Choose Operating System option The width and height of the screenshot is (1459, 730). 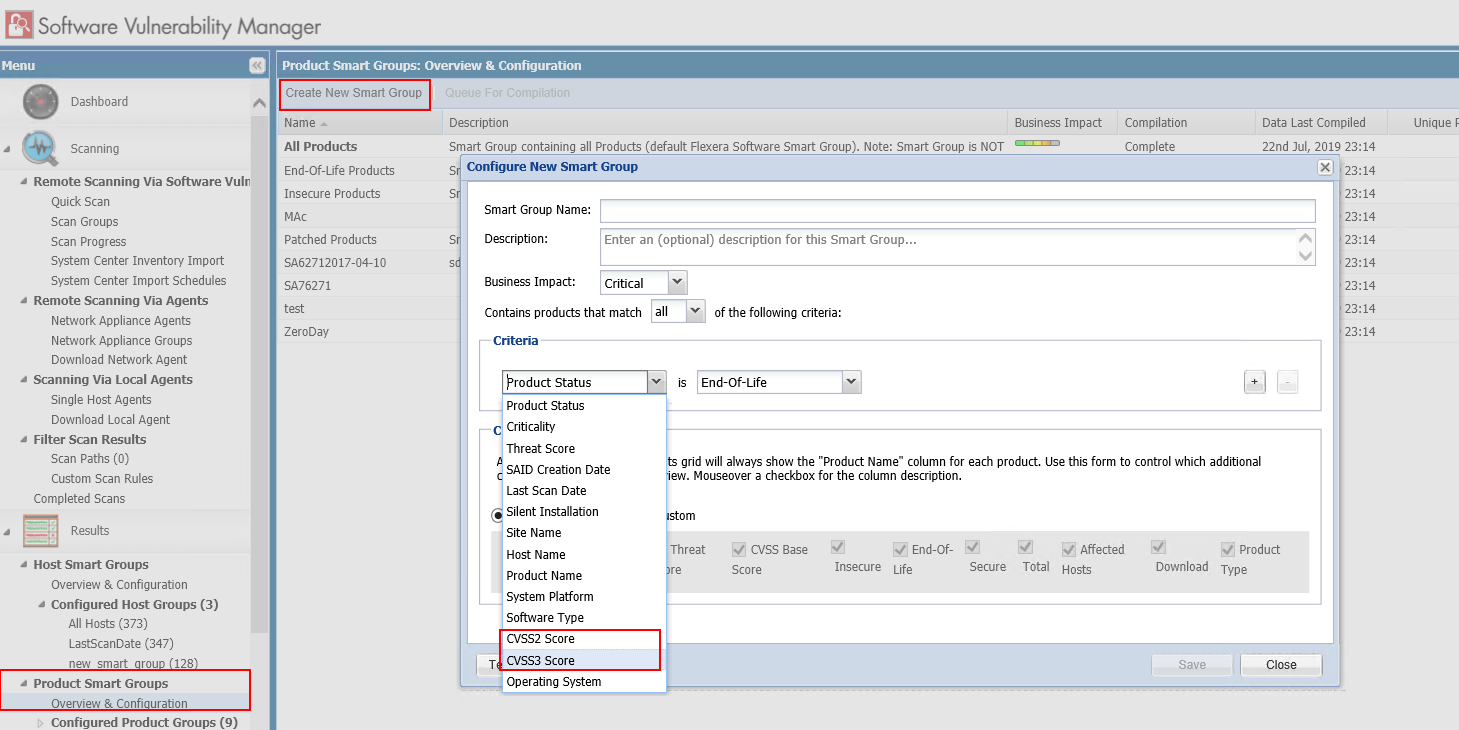click(584, 682)
